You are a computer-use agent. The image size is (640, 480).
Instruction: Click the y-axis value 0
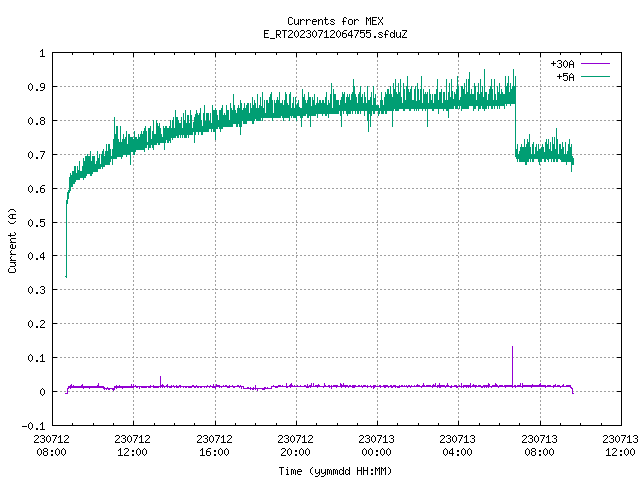(42, 392)
